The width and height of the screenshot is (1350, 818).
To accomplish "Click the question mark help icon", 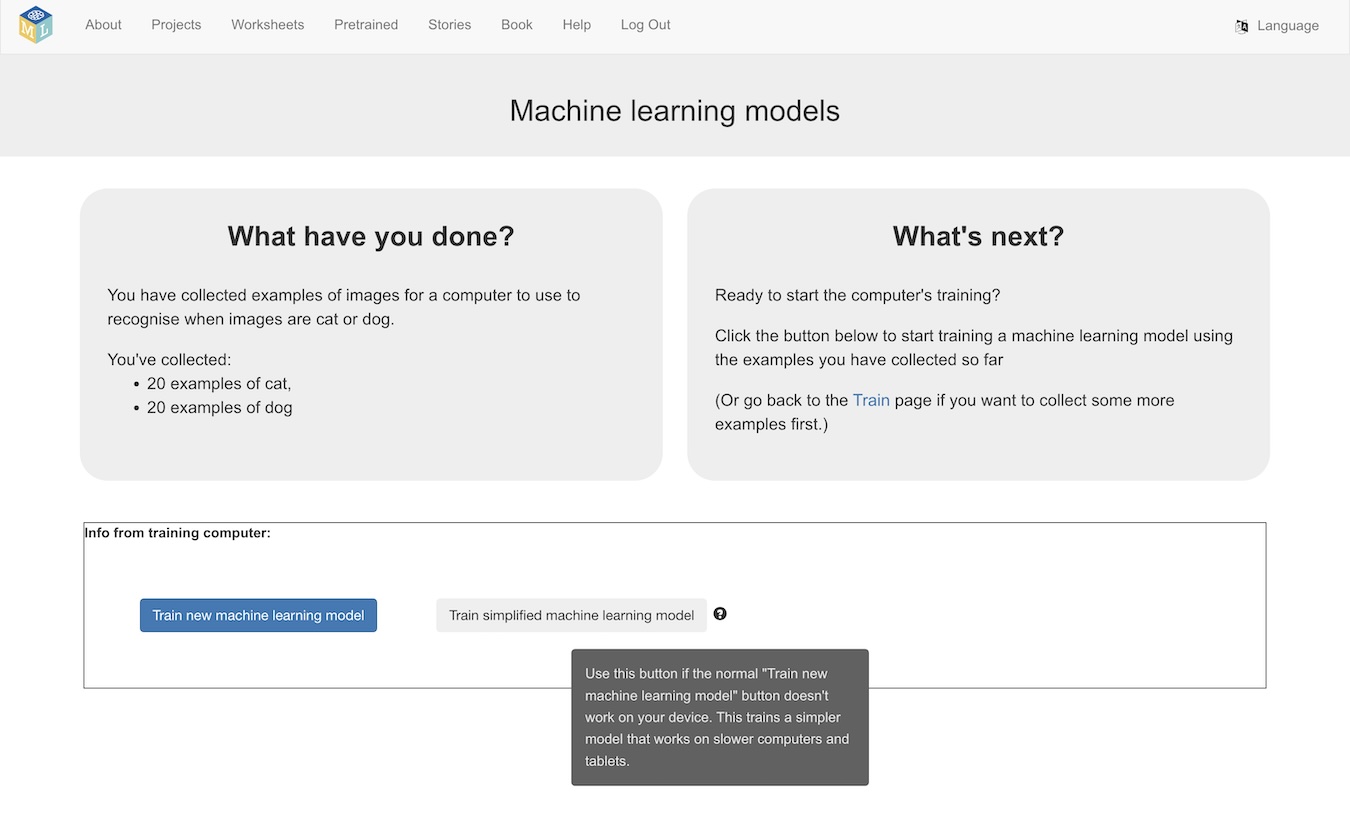I will (720, 614).
